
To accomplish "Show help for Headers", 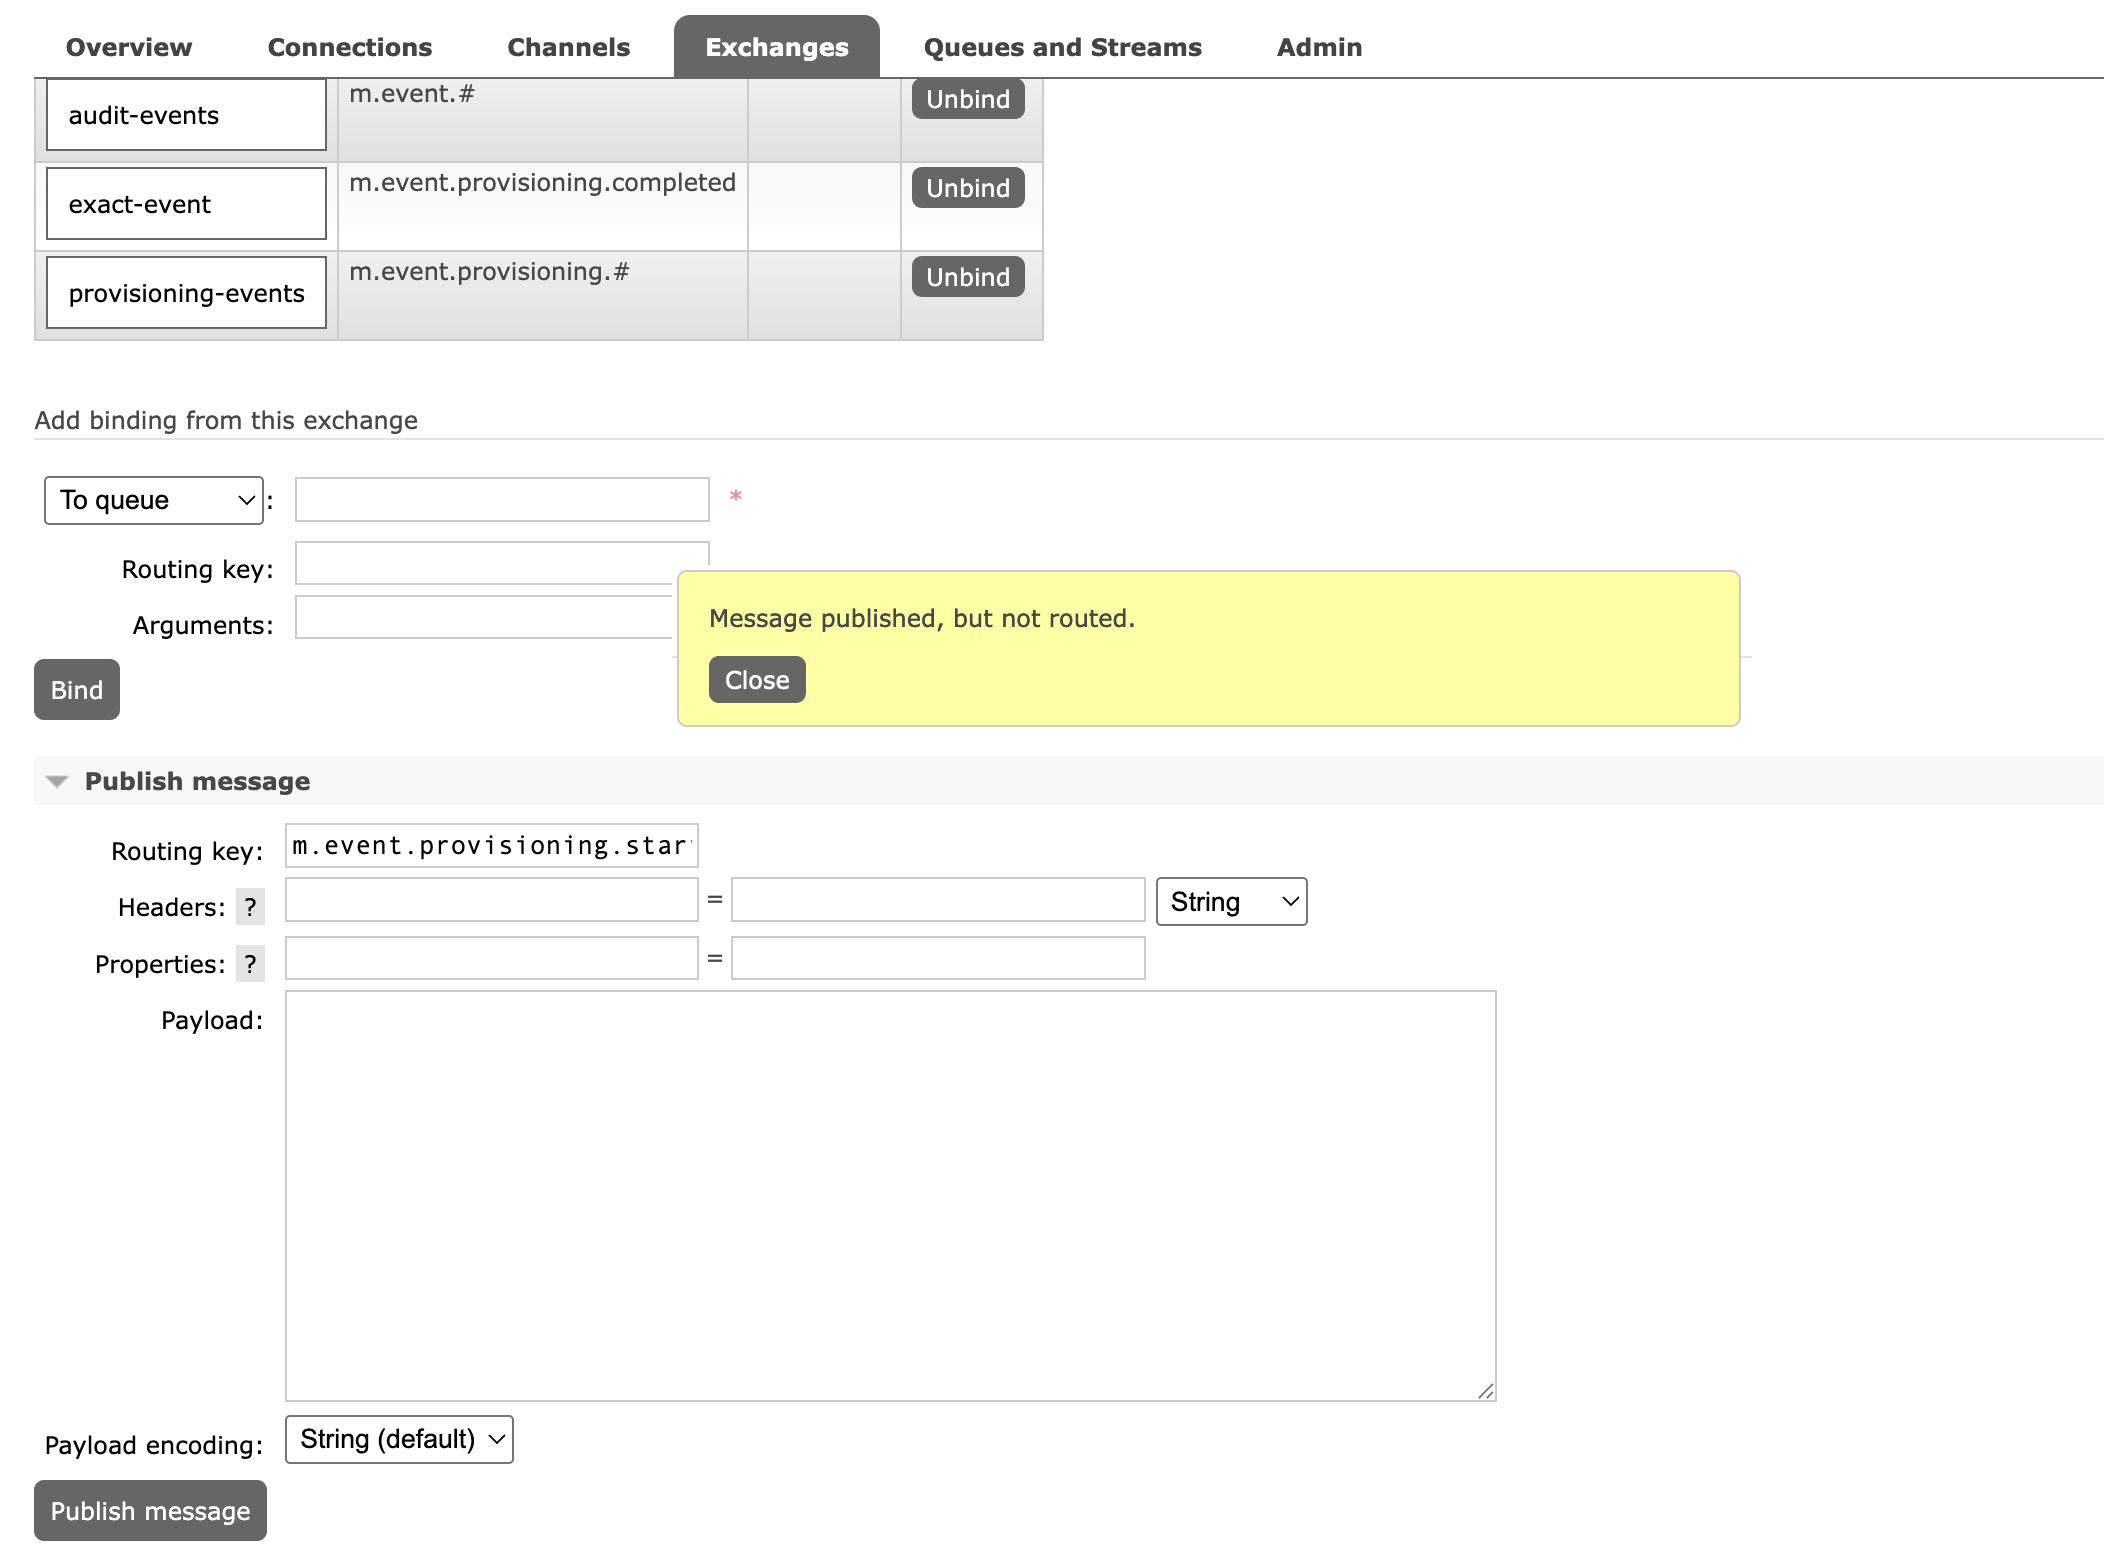I will click(250, 907).
